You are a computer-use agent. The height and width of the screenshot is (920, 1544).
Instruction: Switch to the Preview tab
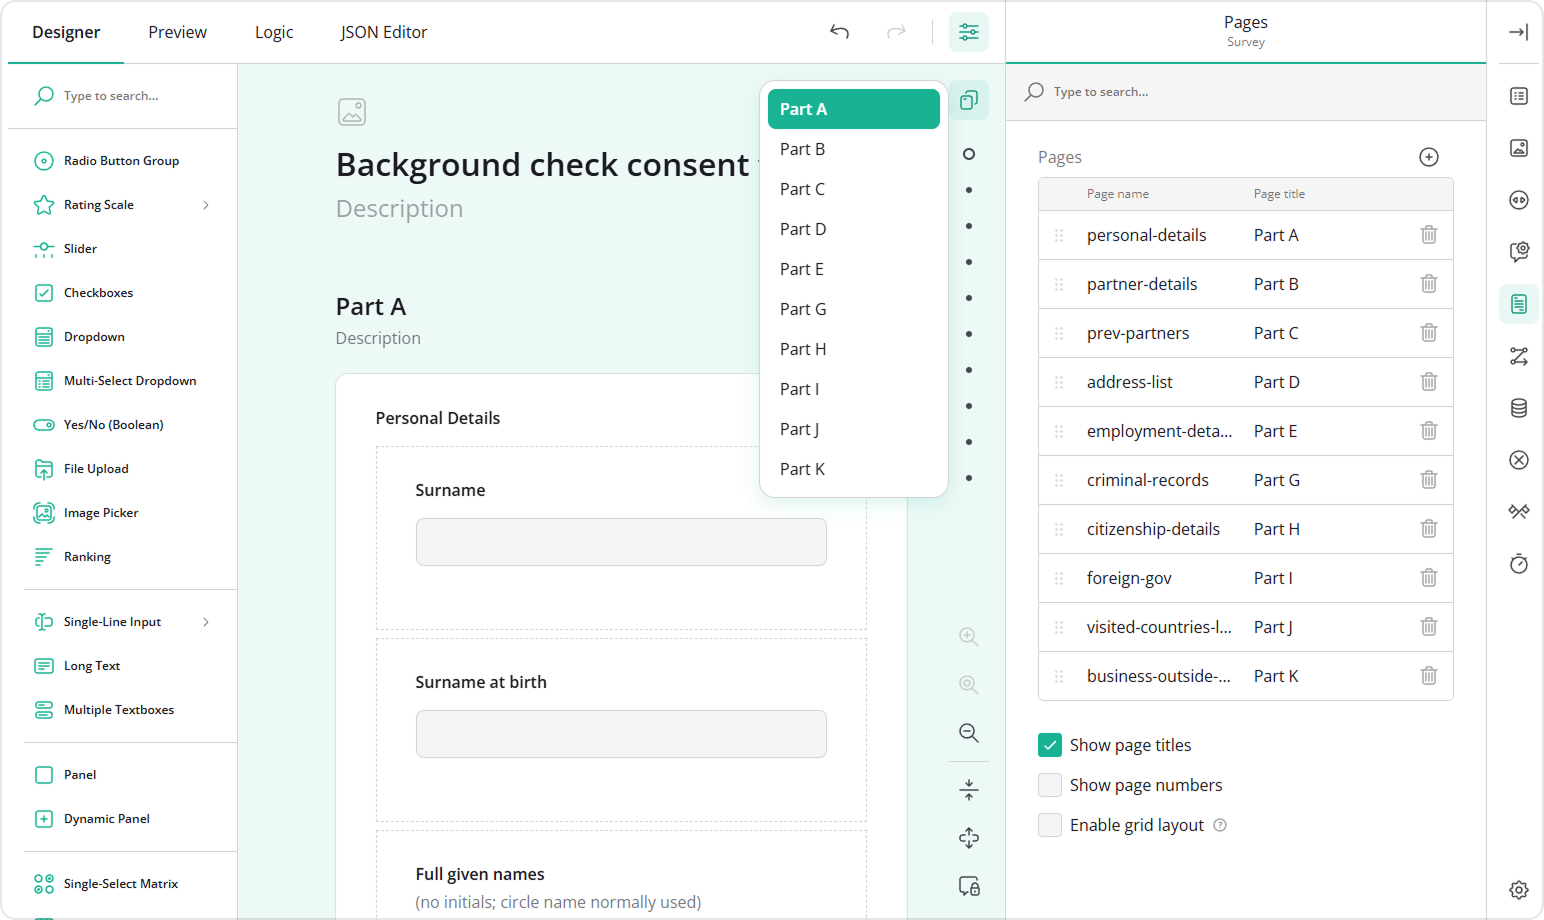tap(178, 32)
